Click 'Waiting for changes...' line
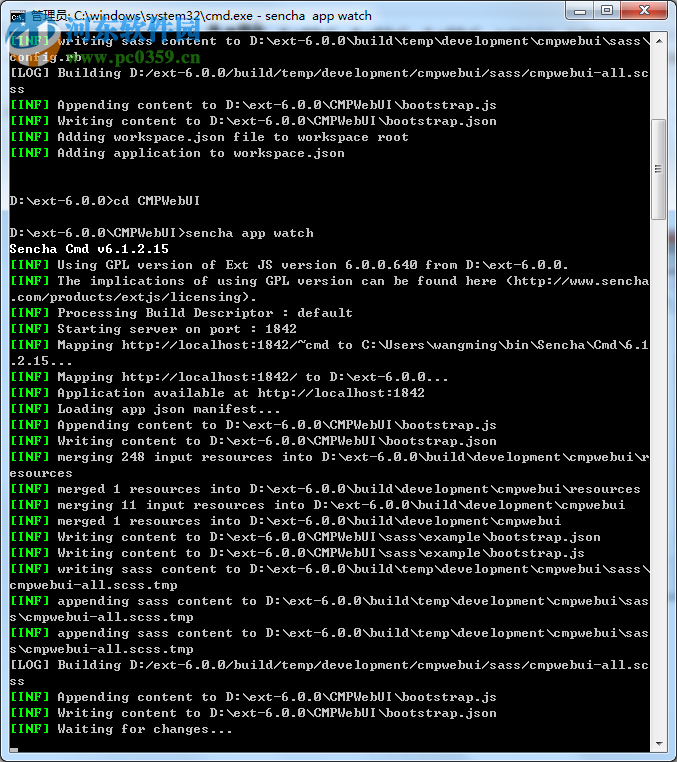The image size is (677, 762). [x=121, y=729]
